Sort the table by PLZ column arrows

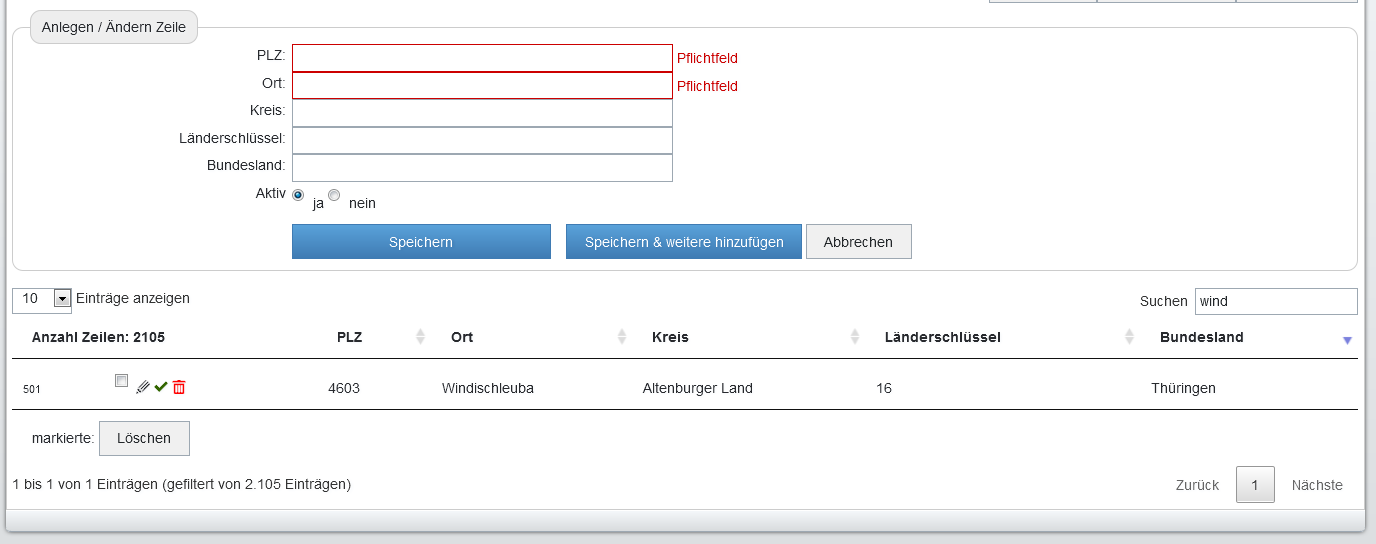click(421, 337)
